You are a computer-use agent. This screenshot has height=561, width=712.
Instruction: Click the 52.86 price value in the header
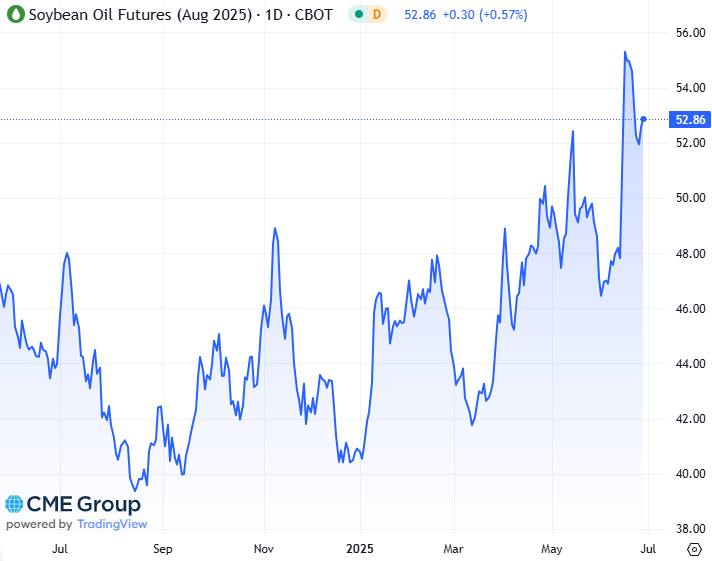[420, 15]
